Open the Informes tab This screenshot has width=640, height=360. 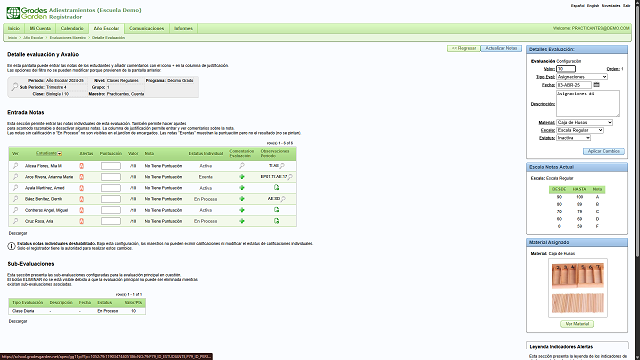click(x=183, y=28)
